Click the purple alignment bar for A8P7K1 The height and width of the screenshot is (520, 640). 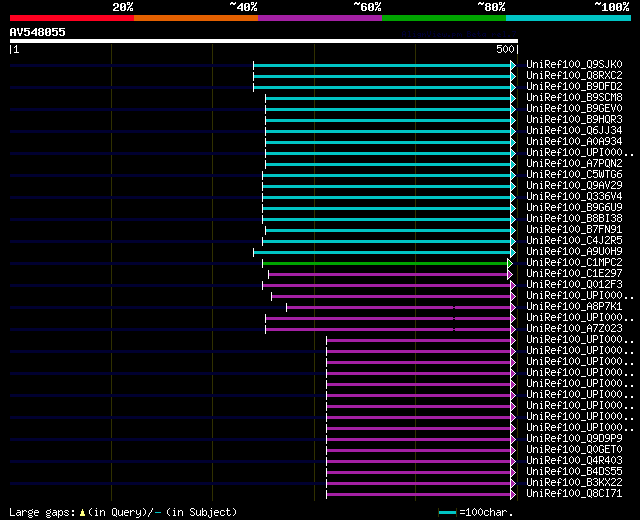(x=398, y=308)
